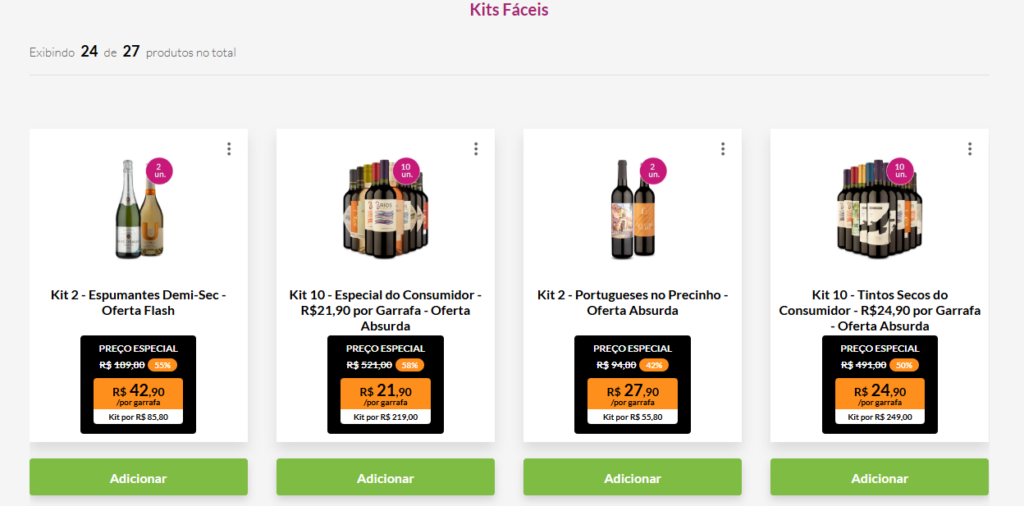The width and height of the screenshot is (1024, 506).
Task: Click the 10 un. badge on Tintos Secos kit
Action: (x=900, y=170)
